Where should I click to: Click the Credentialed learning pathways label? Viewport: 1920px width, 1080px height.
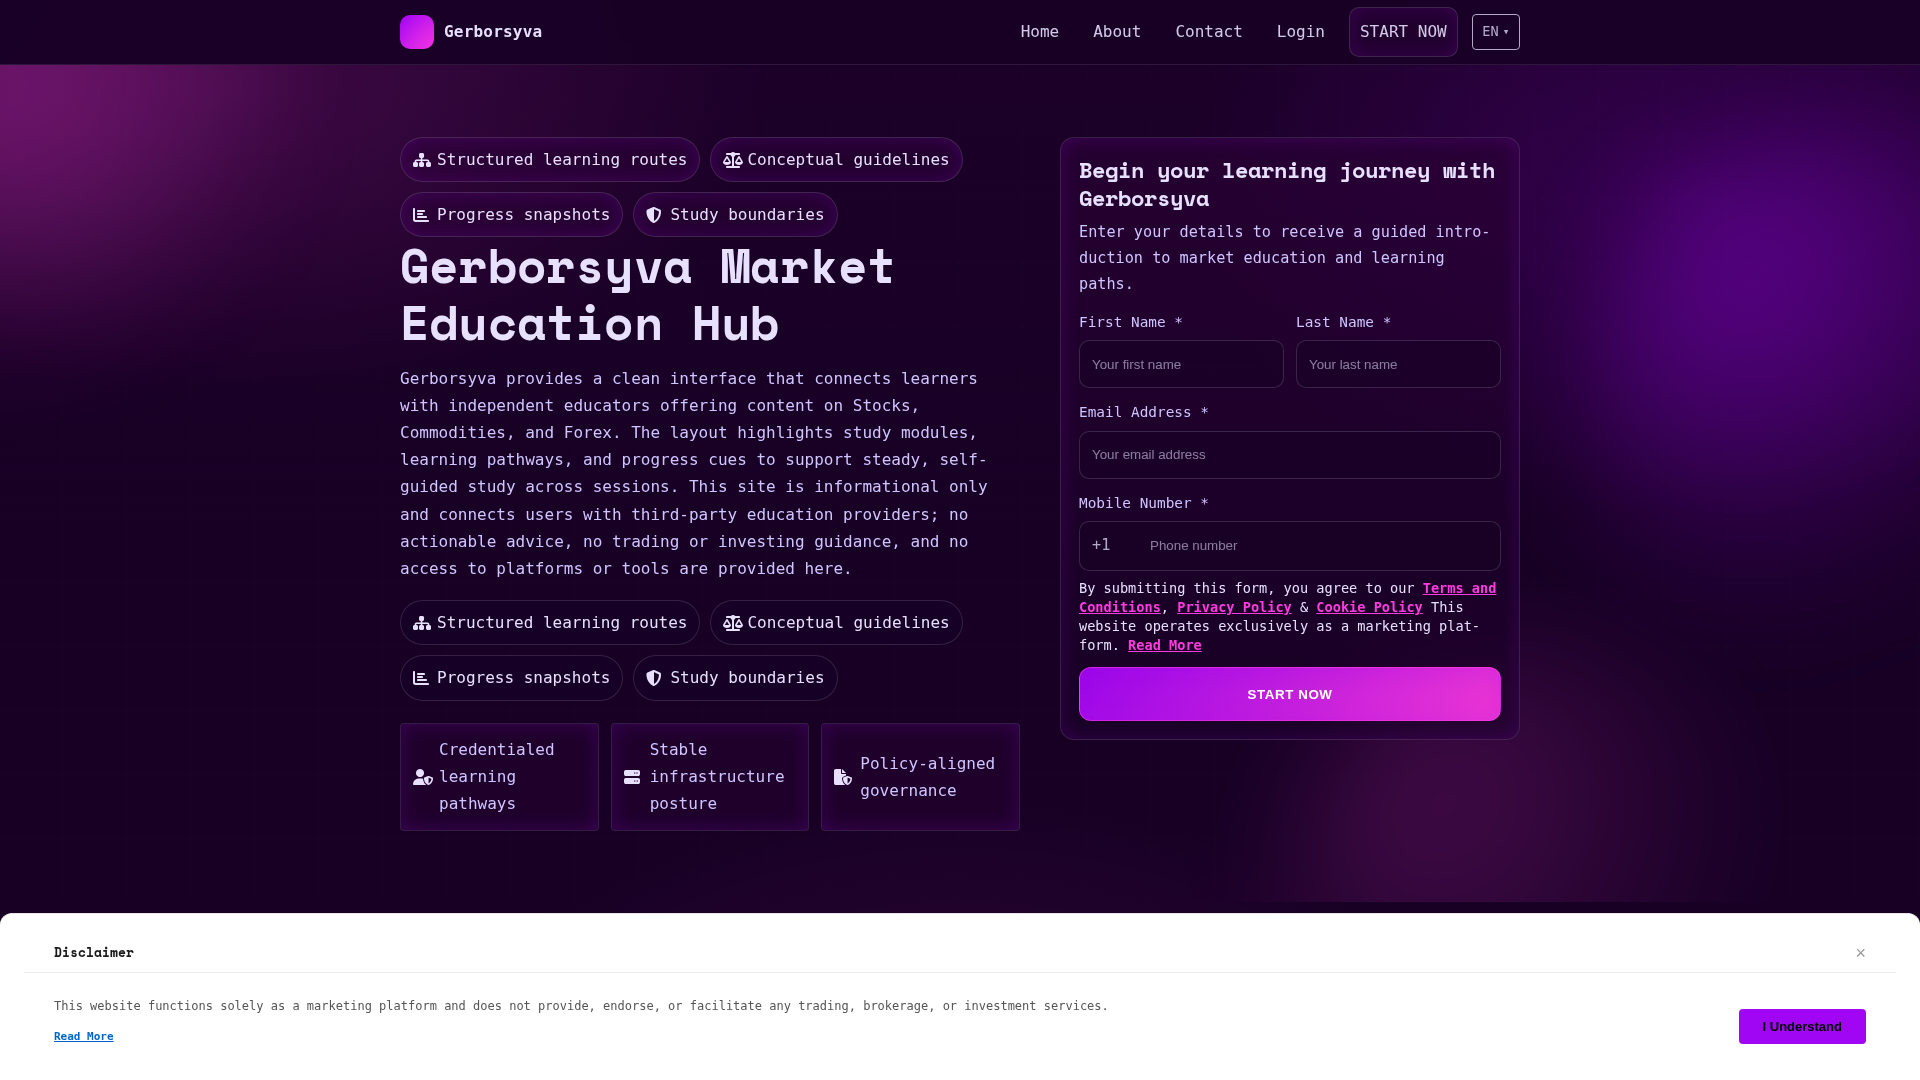click(x=497, y=777)
